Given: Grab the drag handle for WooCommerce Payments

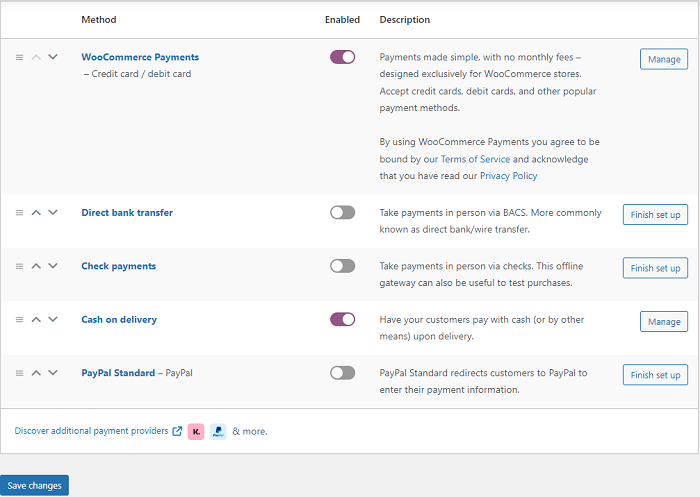Looking at the screenshot, I should 19,57.
